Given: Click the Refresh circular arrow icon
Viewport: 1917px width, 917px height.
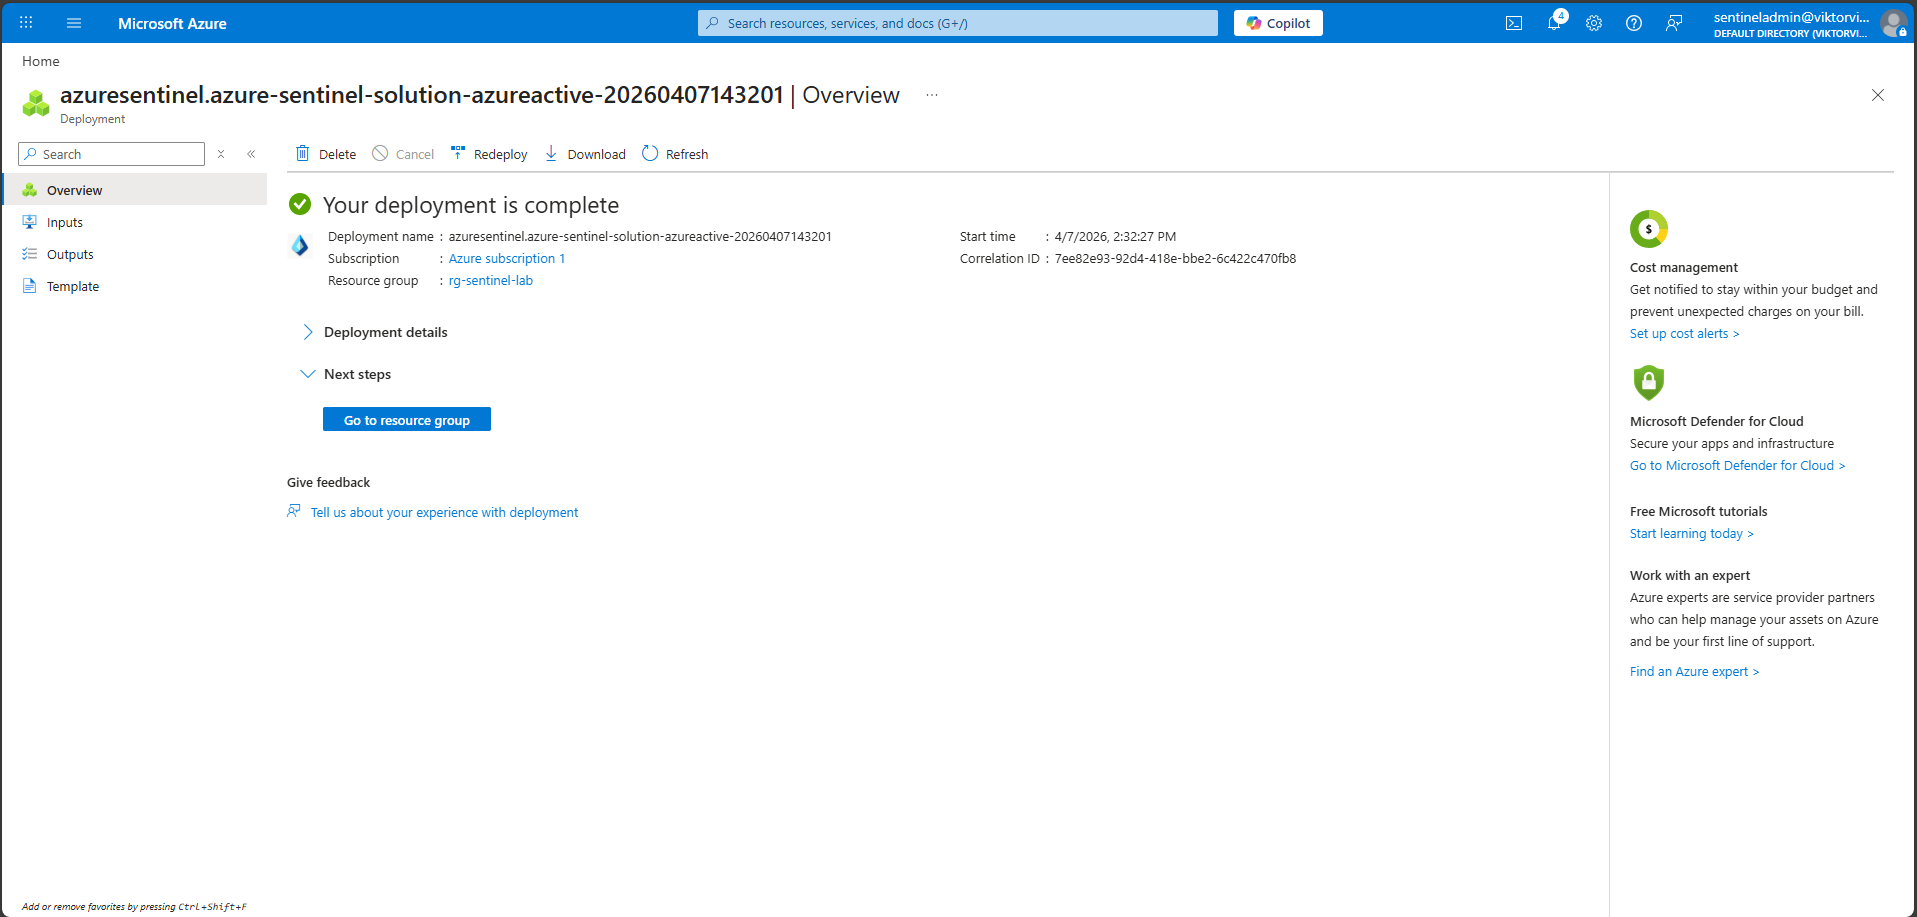Looking at the screenshot, I should 650,153.
